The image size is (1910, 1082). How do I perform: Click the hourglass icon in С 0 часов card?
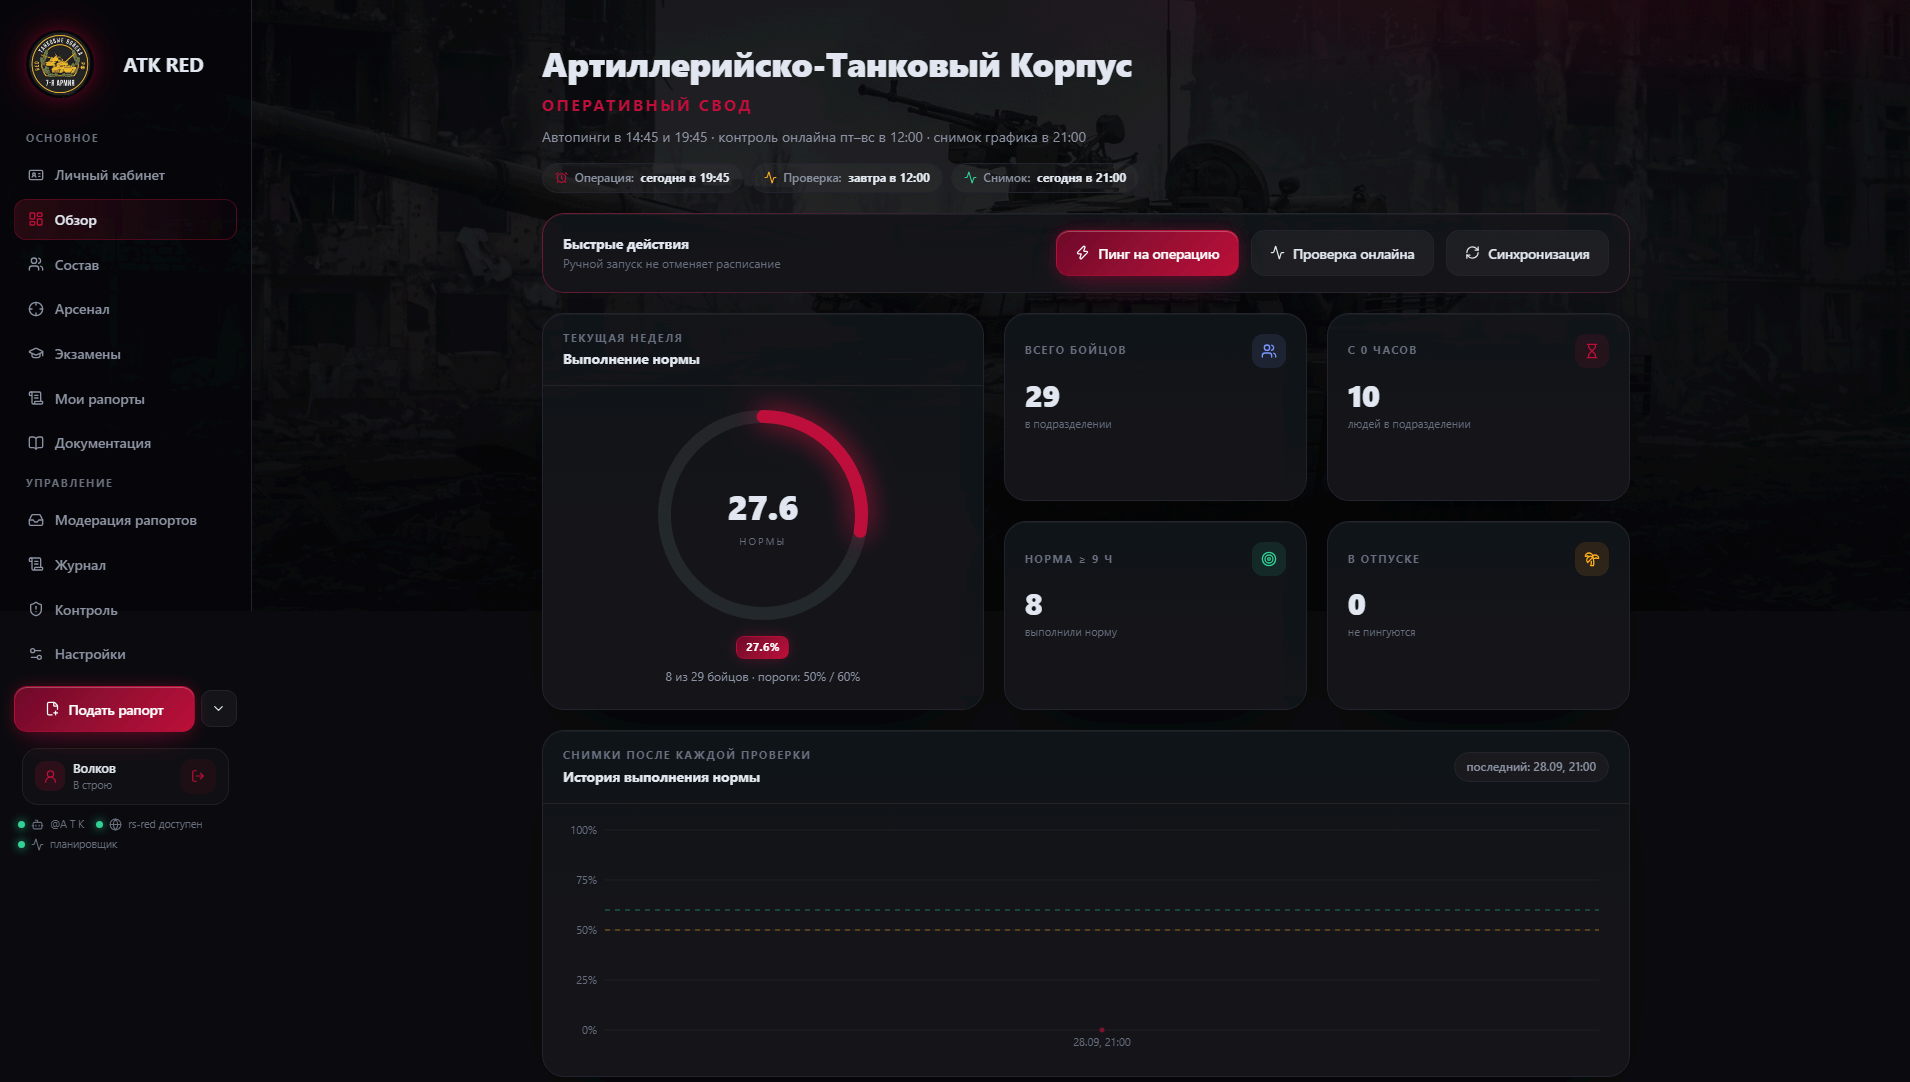coord(1592,351)
